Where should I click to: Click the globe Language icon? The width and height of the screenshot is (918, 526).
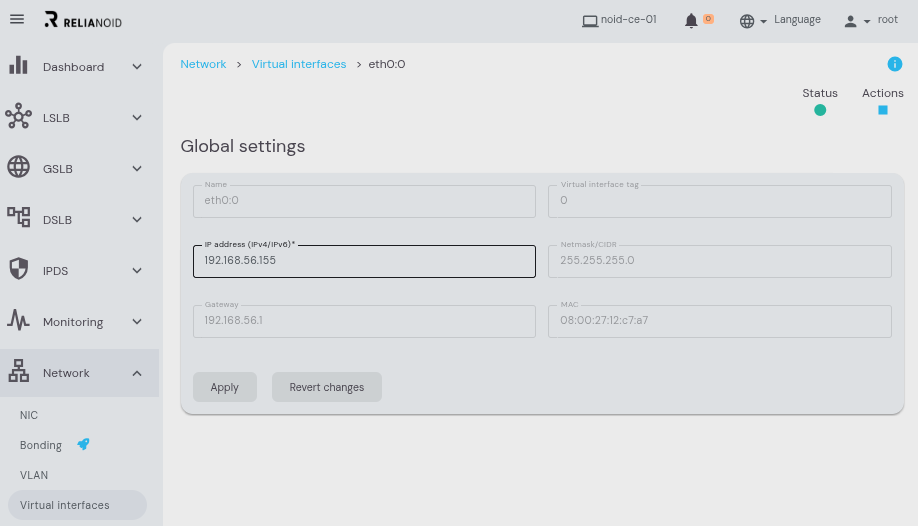coord(746,21)
